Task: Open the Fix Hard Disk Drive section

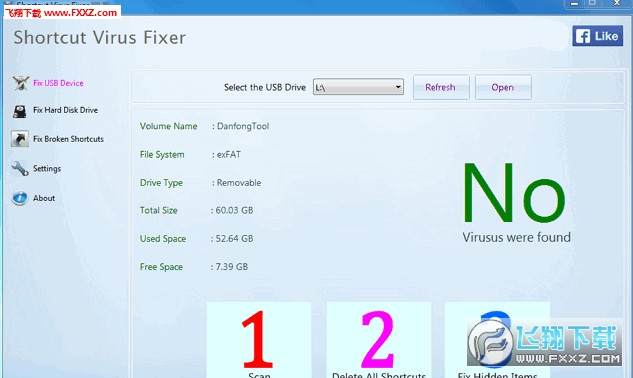Action: point(65,110)
